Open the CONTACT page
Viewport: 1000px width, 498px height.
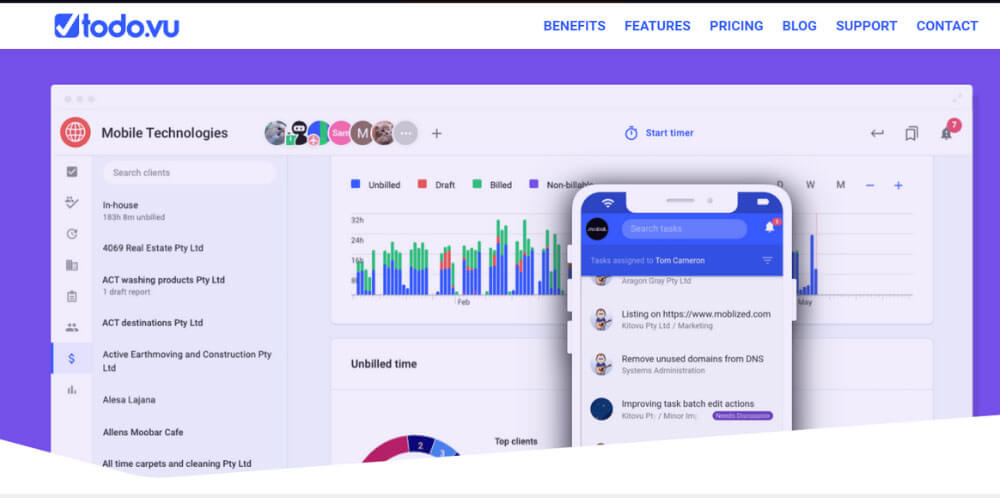pyautogui.click(x=946, y=26)
